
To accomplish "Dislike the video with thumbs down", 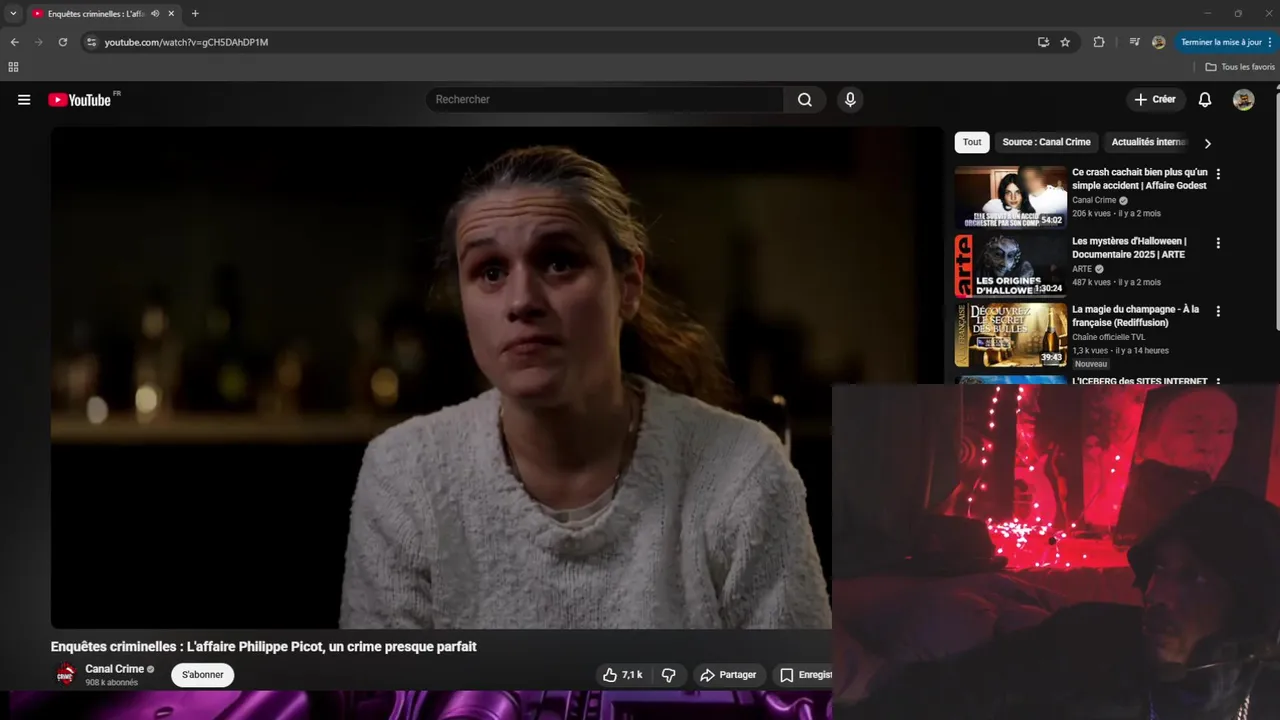I will 669,675.
